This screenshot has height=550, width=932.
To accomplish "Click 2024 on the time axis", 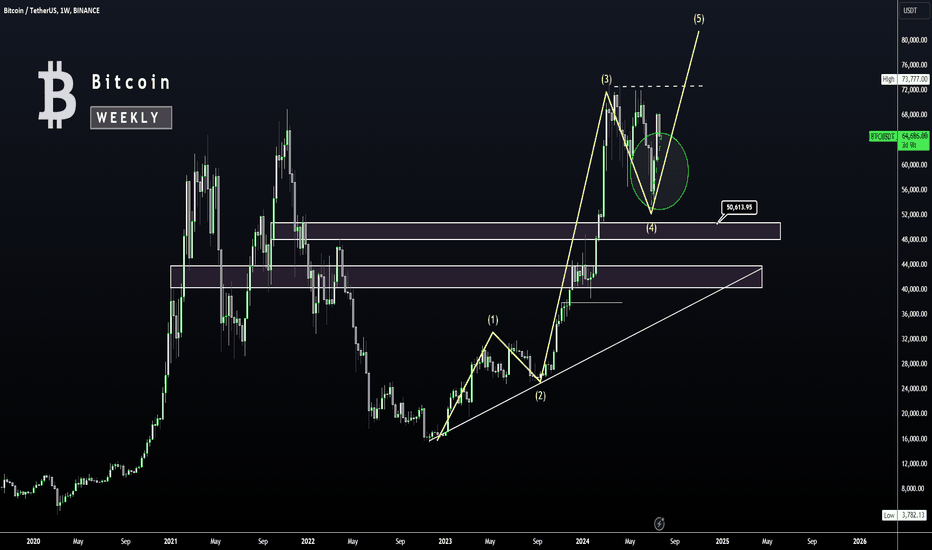I will [582, 541].
